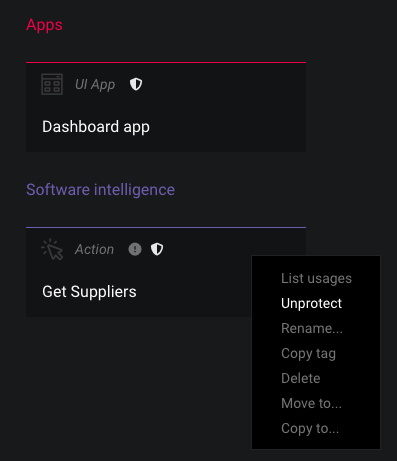Click the exclamation warning icon on Action
Screen dimensions: 397x461
135,249
